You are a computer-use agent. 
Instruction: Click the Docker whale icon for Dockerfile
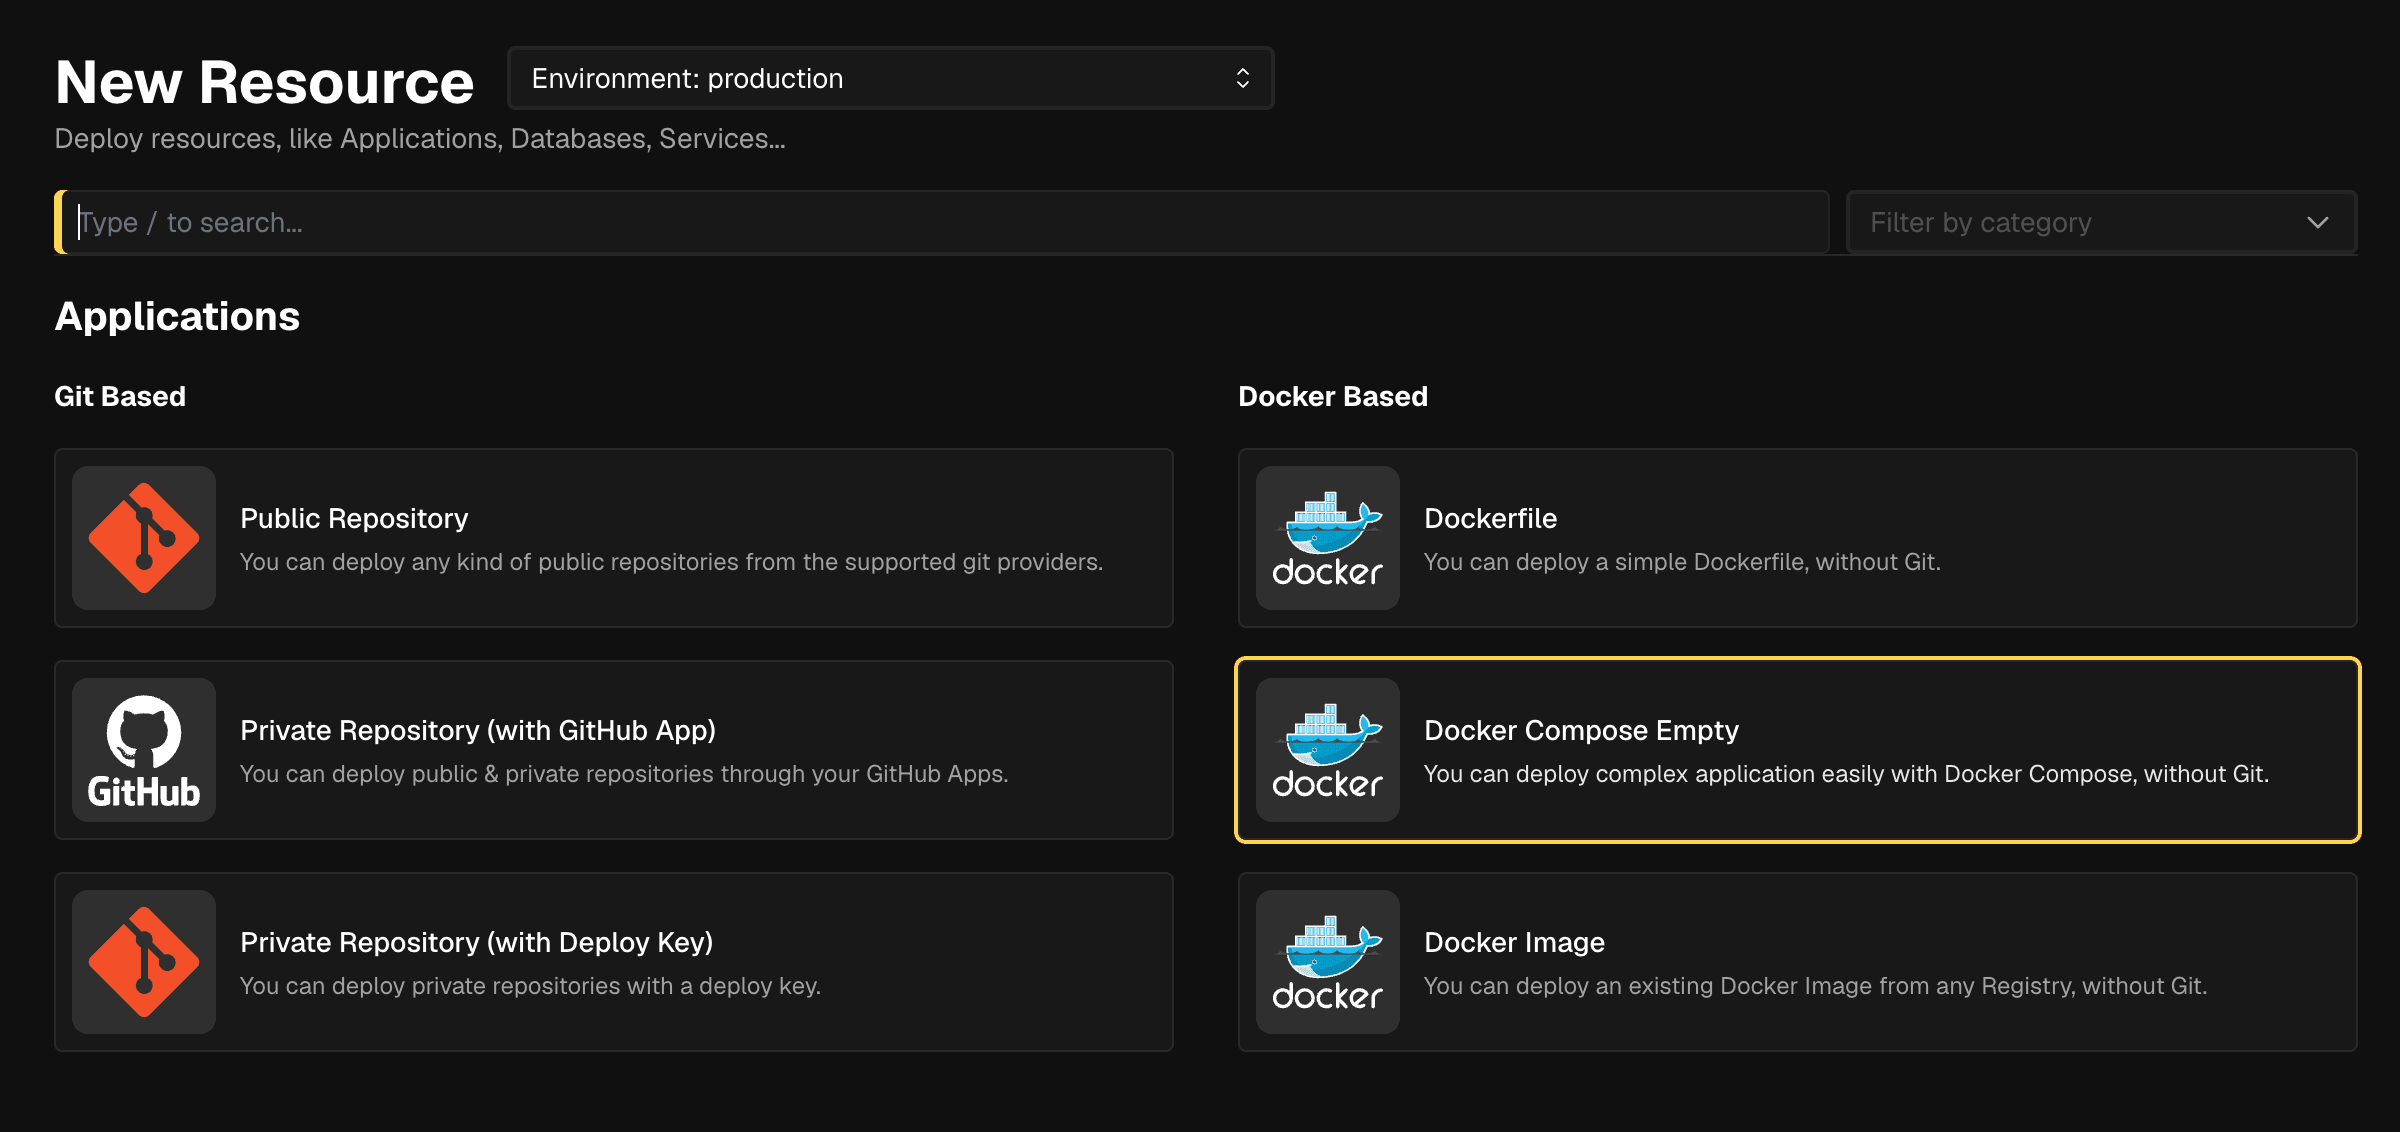(1328, 538)
